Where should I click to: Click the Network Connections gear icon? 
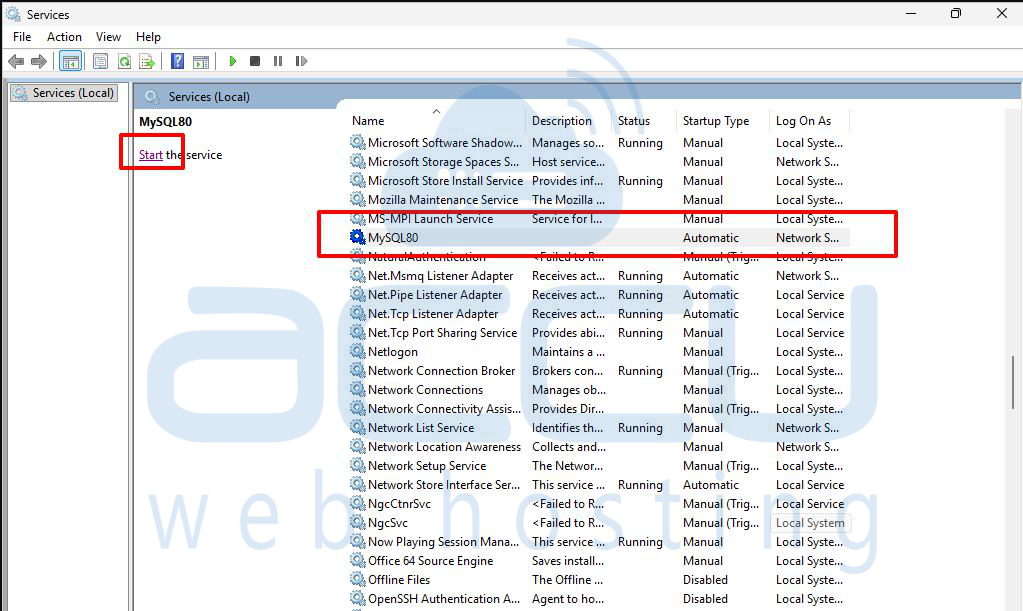click(357, 389)
